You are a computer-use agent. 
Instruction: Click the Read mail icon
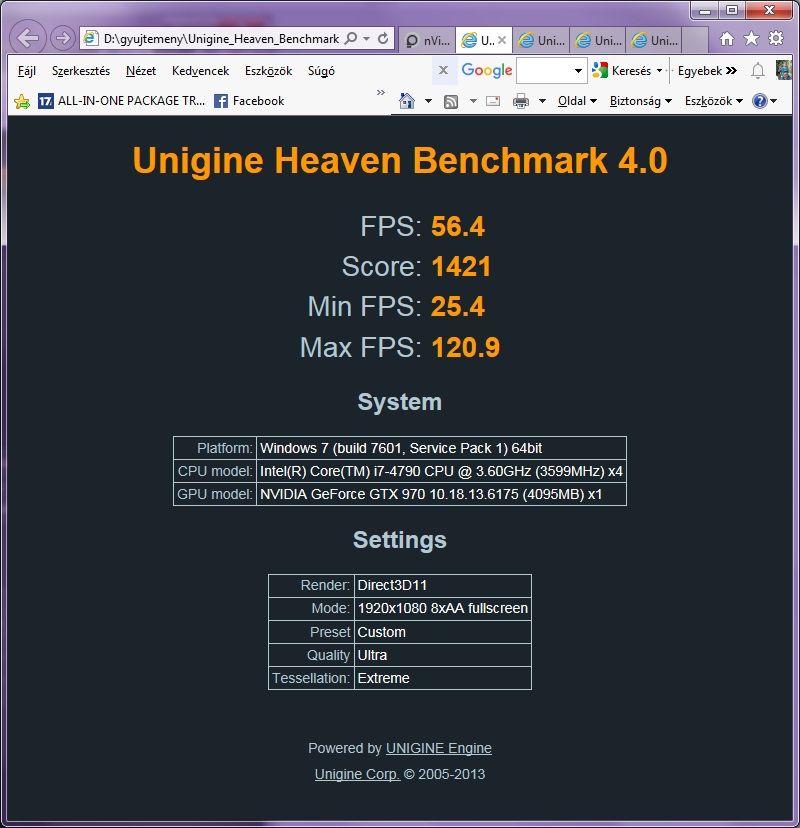coord(493,101)
